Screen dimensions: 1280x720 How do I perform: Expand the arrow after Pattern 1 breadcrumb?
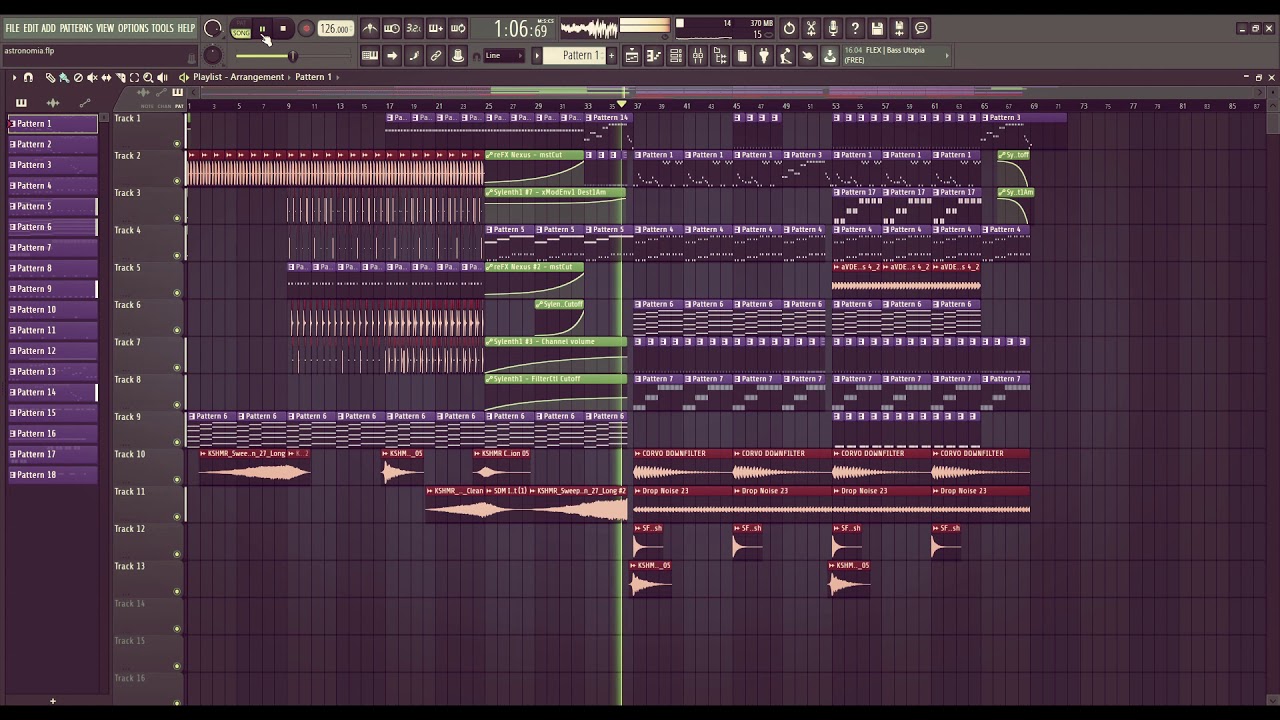point(338,77)
